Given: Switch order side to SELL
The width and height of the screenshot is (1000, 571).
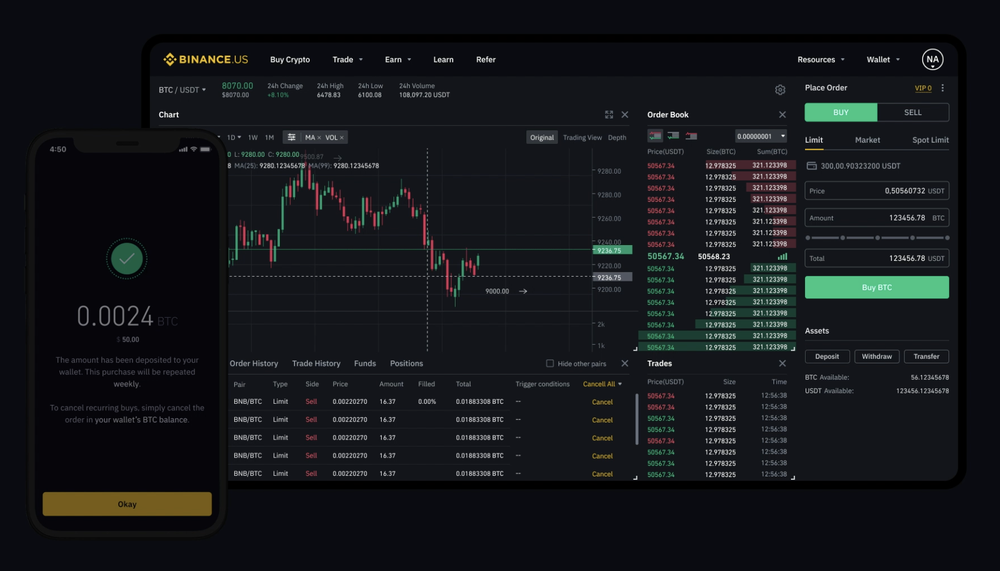Looking at the screenshot, I should point(913,112).
